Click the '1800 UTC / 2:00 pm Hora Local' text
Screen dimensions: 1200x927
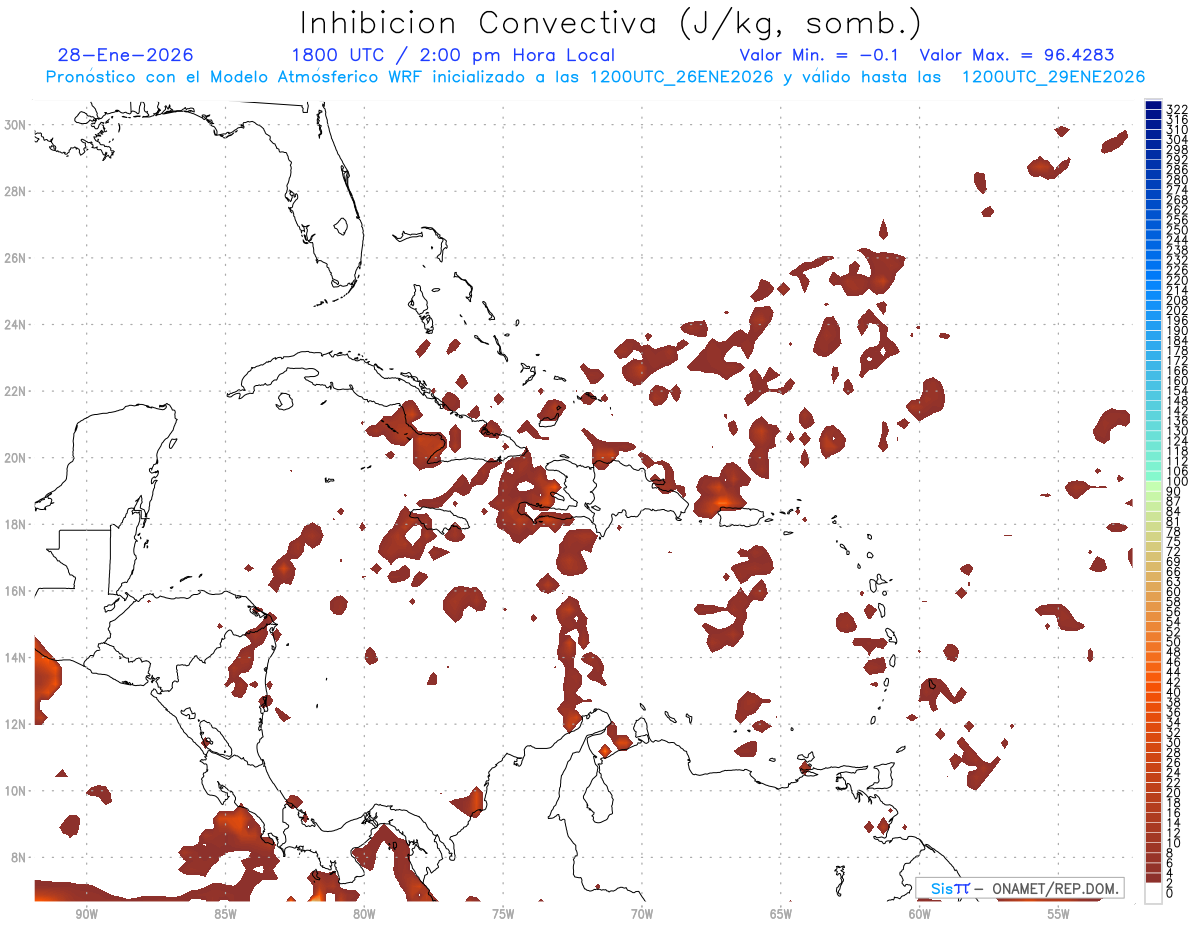(453, 55)
